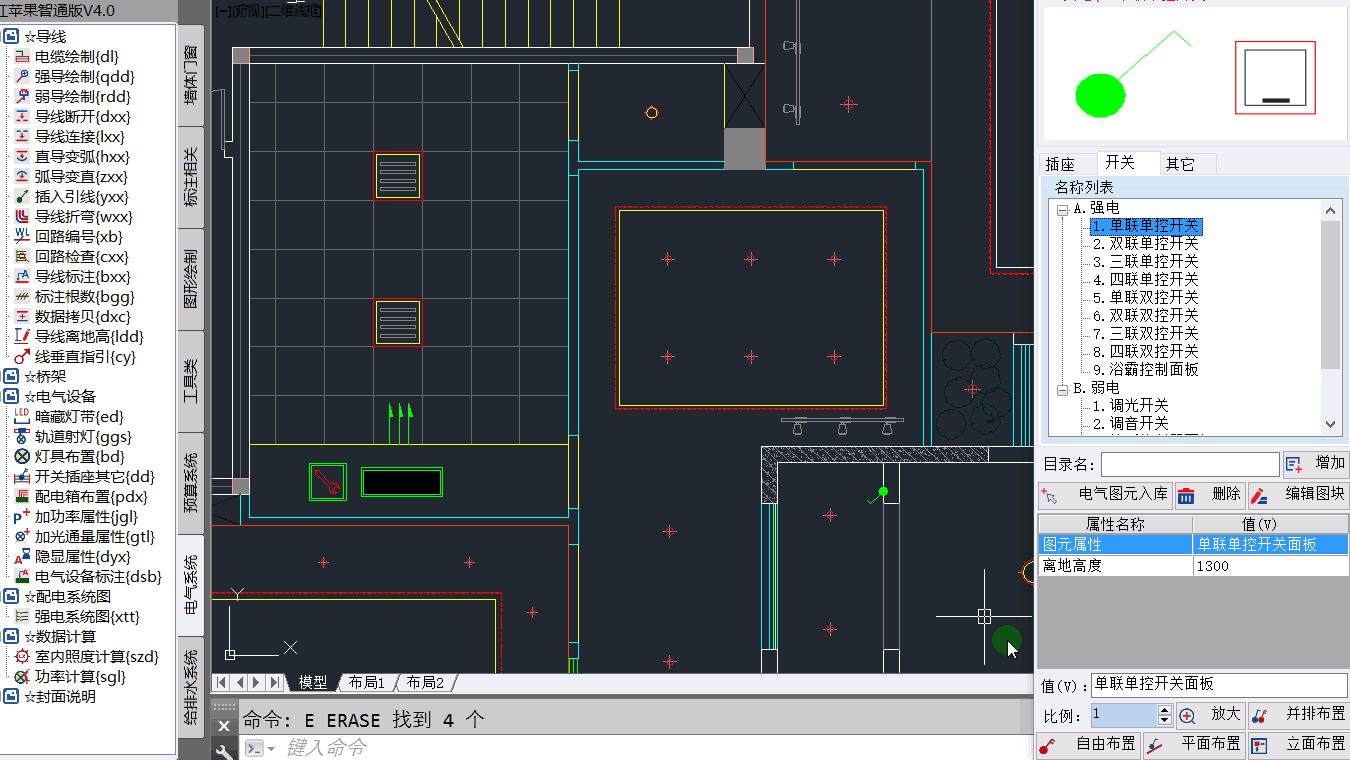Image resolution: width=1350 pixels, height=760 pixels.
Task: Click the 编辑图块 button
Action: (x=1298, y=494)
